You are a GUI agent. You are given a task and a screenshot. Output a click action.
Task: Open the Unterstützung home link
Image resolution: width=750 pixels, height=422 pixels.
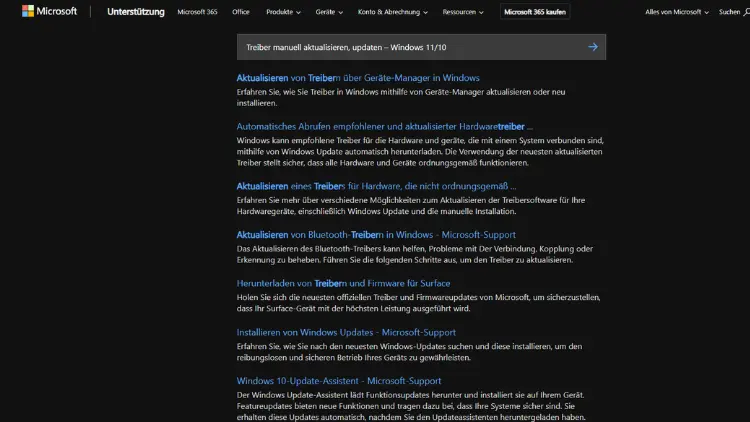136,12
